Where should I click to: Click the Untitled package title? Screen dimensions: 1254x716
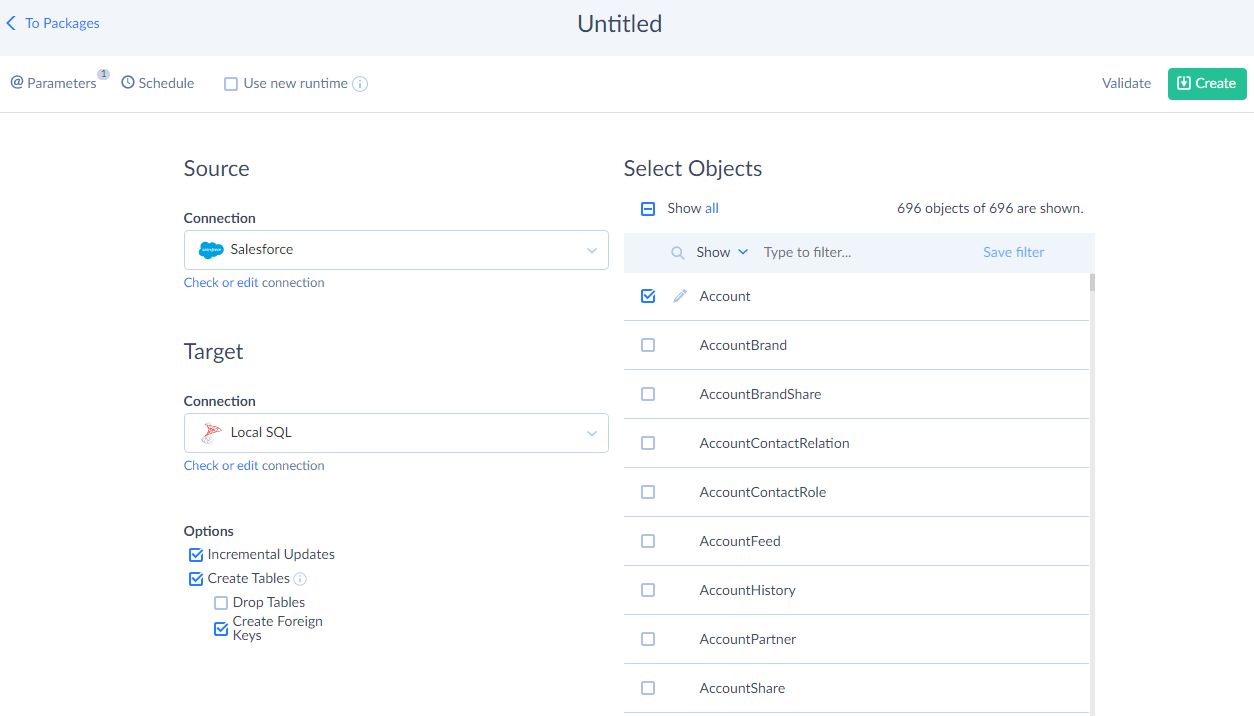tap(620, 24)
